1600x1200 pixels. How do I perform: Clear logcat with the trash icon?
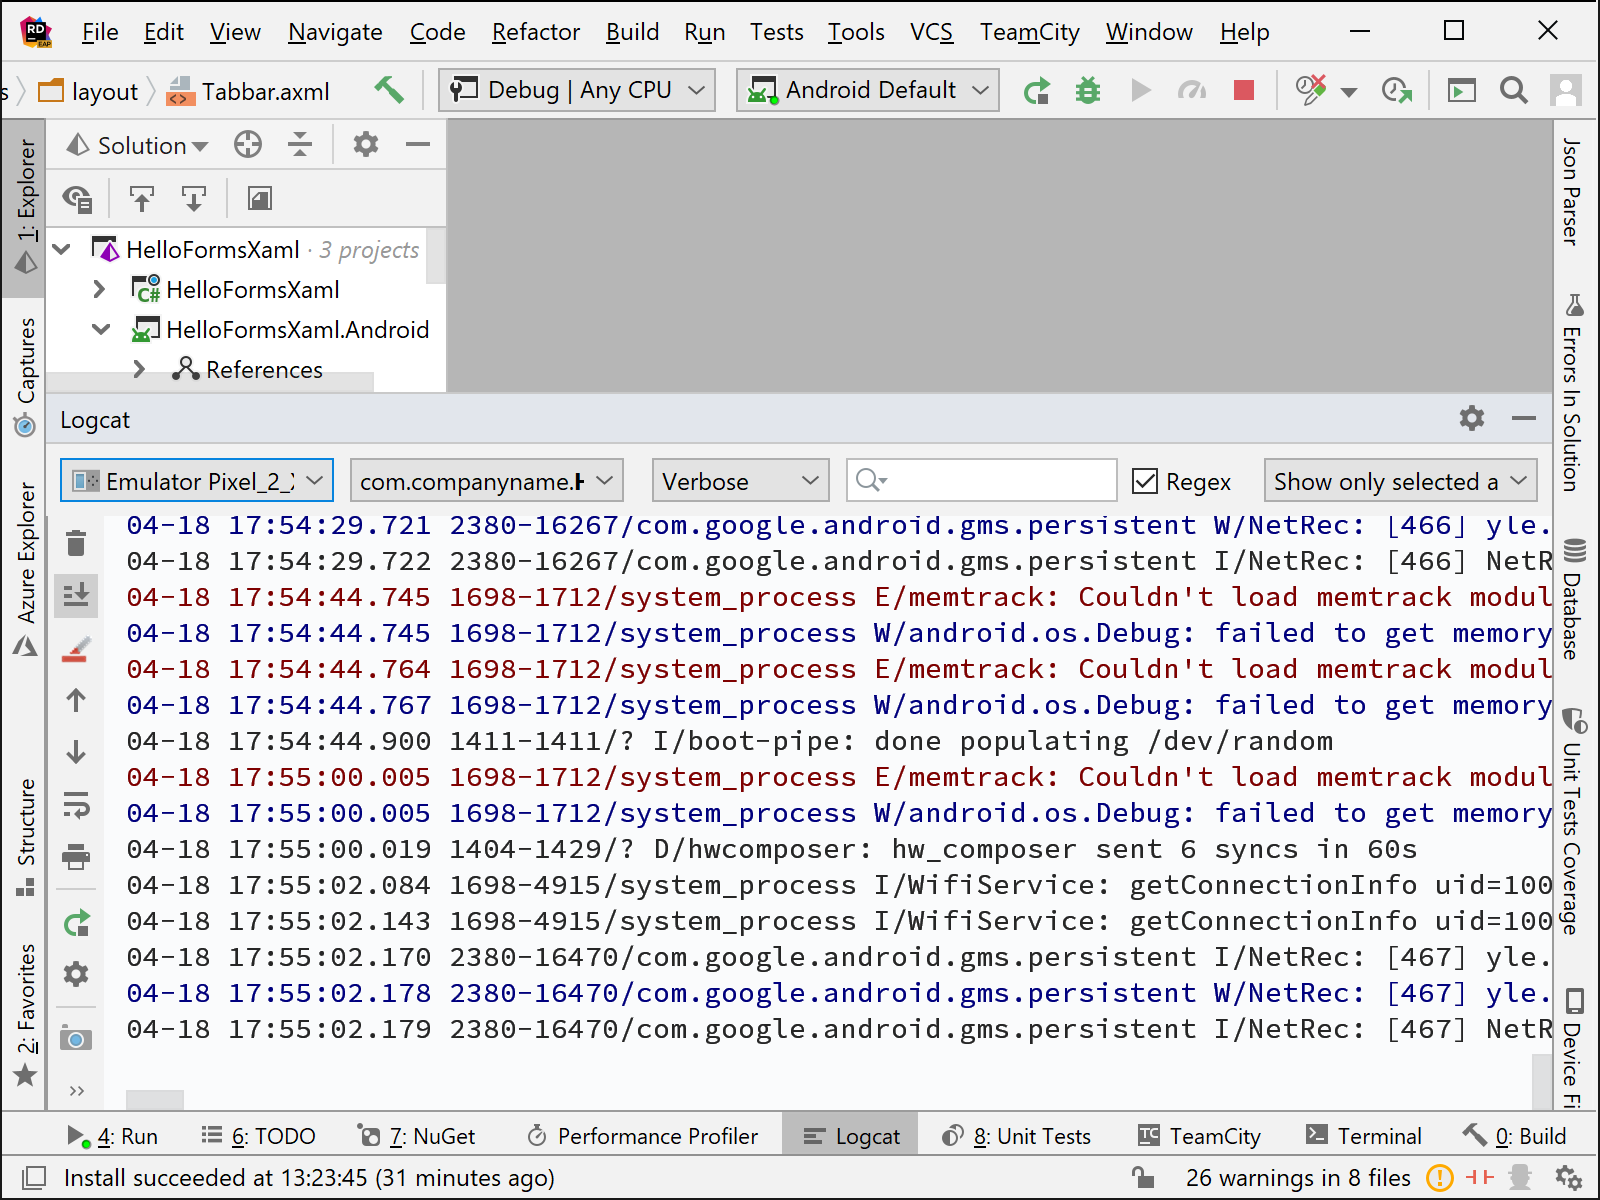(76, 543)
